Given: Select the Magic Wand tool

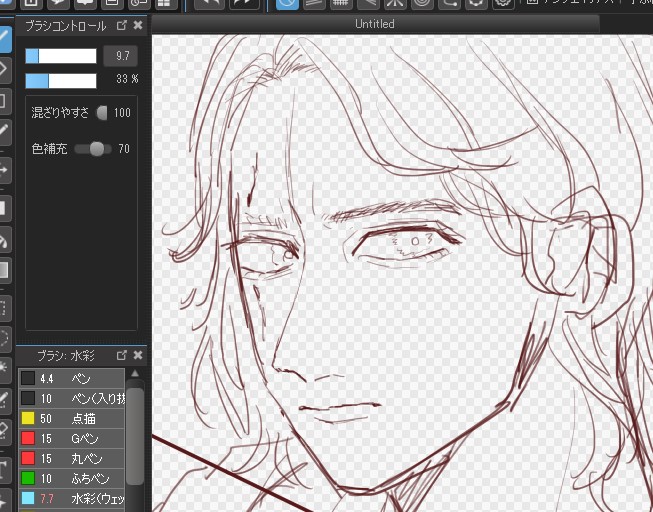Looking at the screenshot, I should tap(4, 368).
